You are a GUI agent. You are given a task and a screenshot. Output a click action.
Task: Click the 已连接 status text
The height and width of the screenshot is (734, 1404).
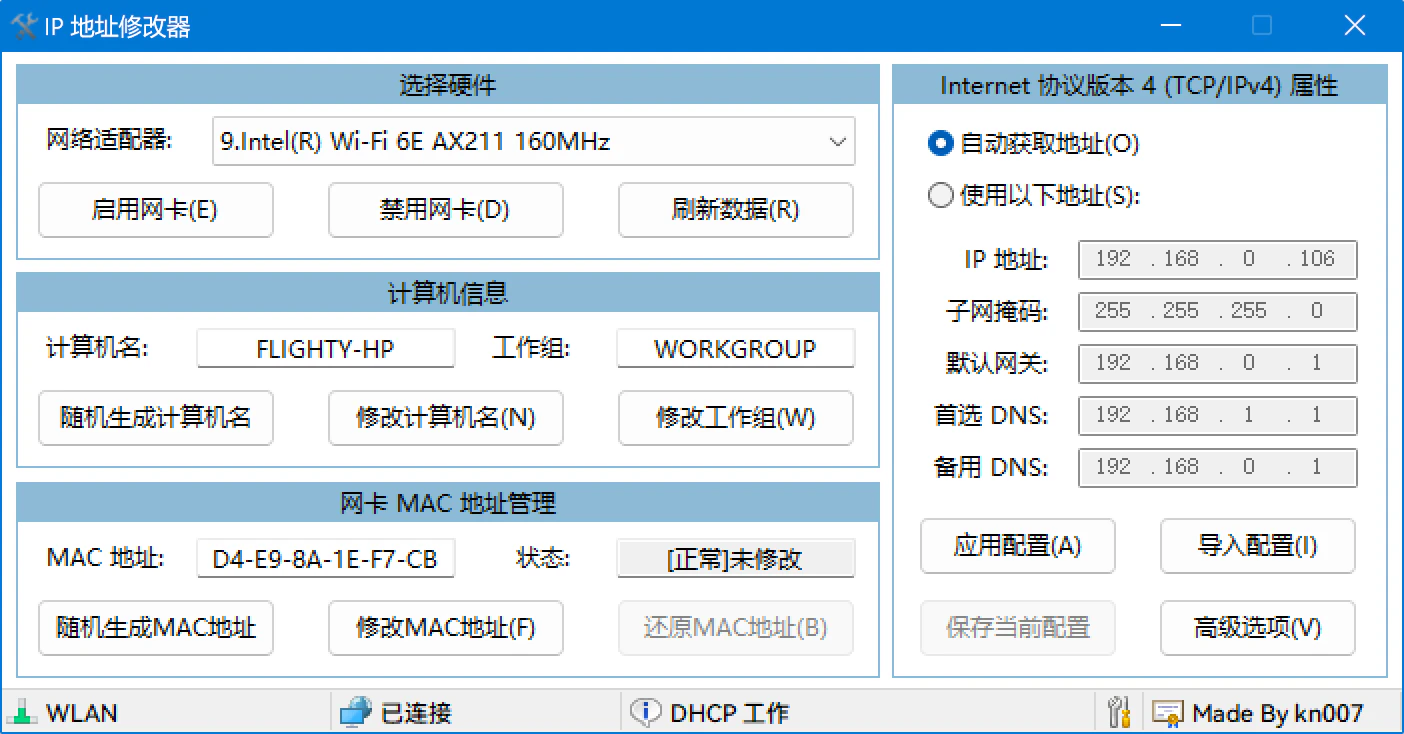[417, 714]
